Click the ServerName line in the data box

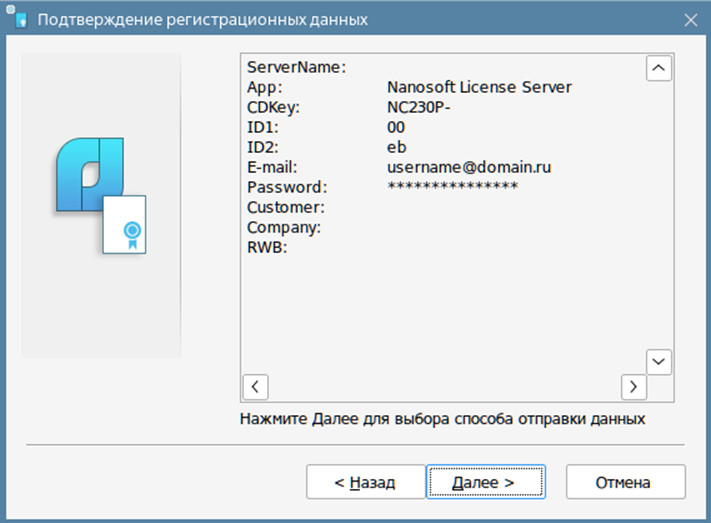coord(297,67)
